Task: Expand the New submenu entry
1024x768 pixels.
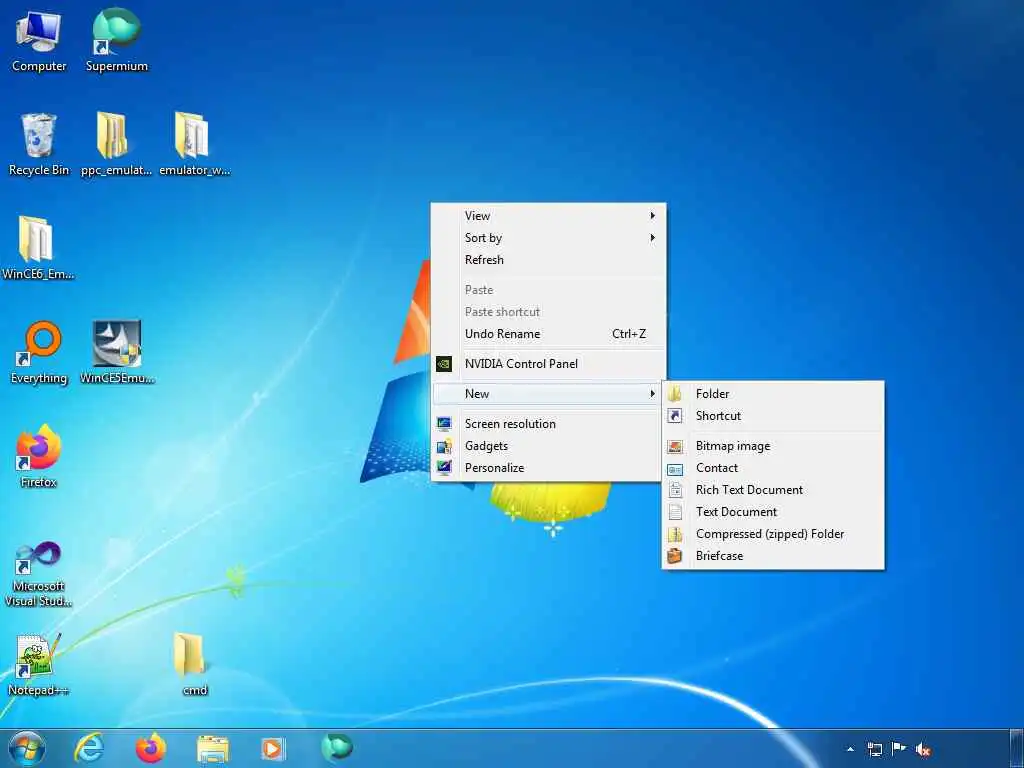Action: coord(548,394)
